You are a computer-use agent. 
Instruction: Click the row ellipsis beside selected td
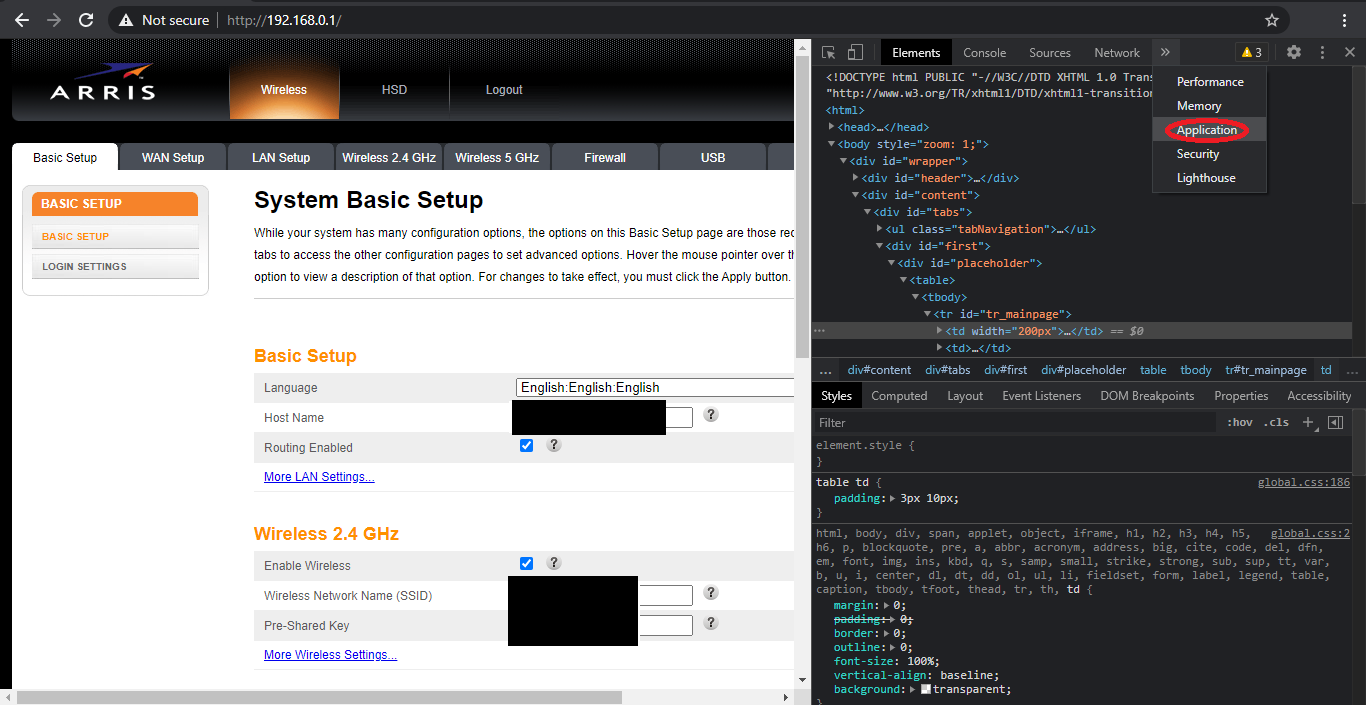(x=819, y=331)
